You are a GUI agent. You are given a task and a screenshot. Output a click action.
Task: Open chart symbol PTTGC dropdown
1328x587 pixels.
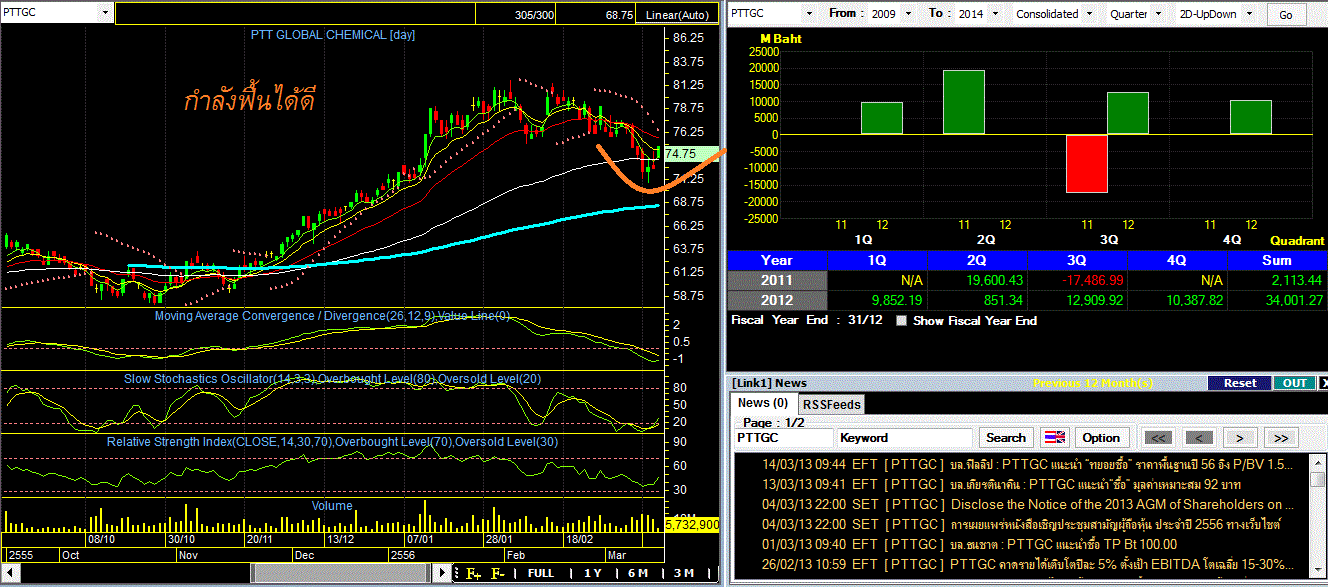pyautogui.click(x=106, y=13)
